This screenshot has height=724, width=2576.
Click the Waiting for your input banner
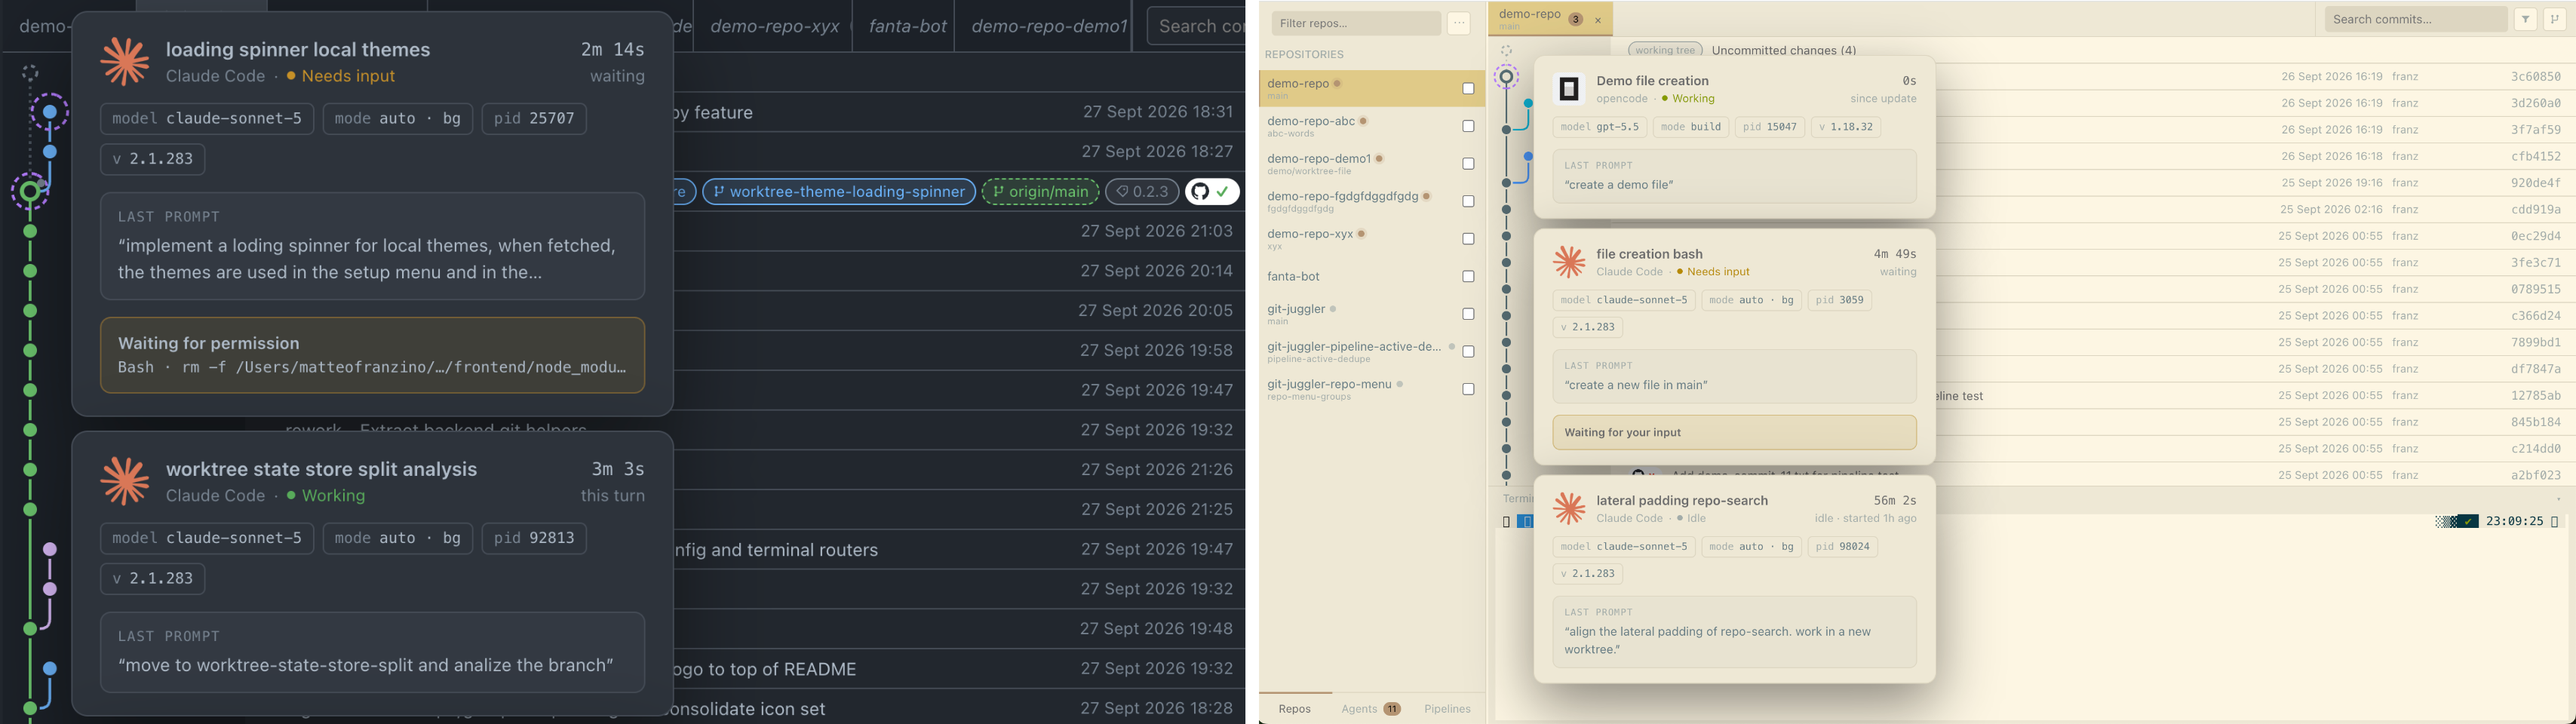[x=1734, y=433]
